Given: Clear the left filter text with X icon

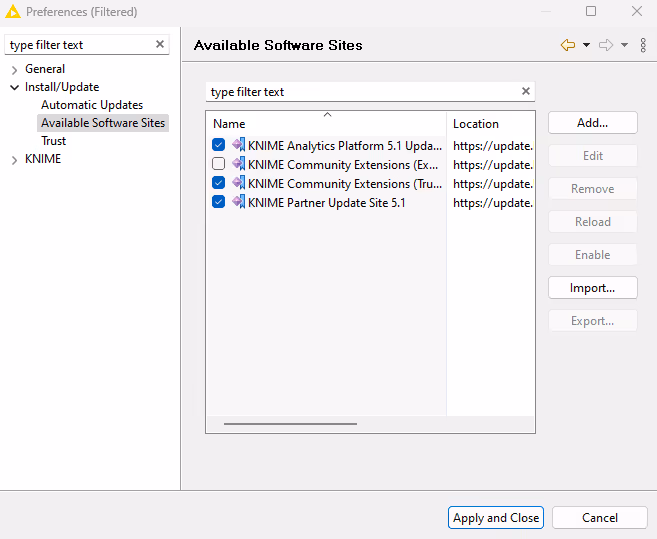Looking at the screenshot, I should pyautogui.click(x=160, y=45).
